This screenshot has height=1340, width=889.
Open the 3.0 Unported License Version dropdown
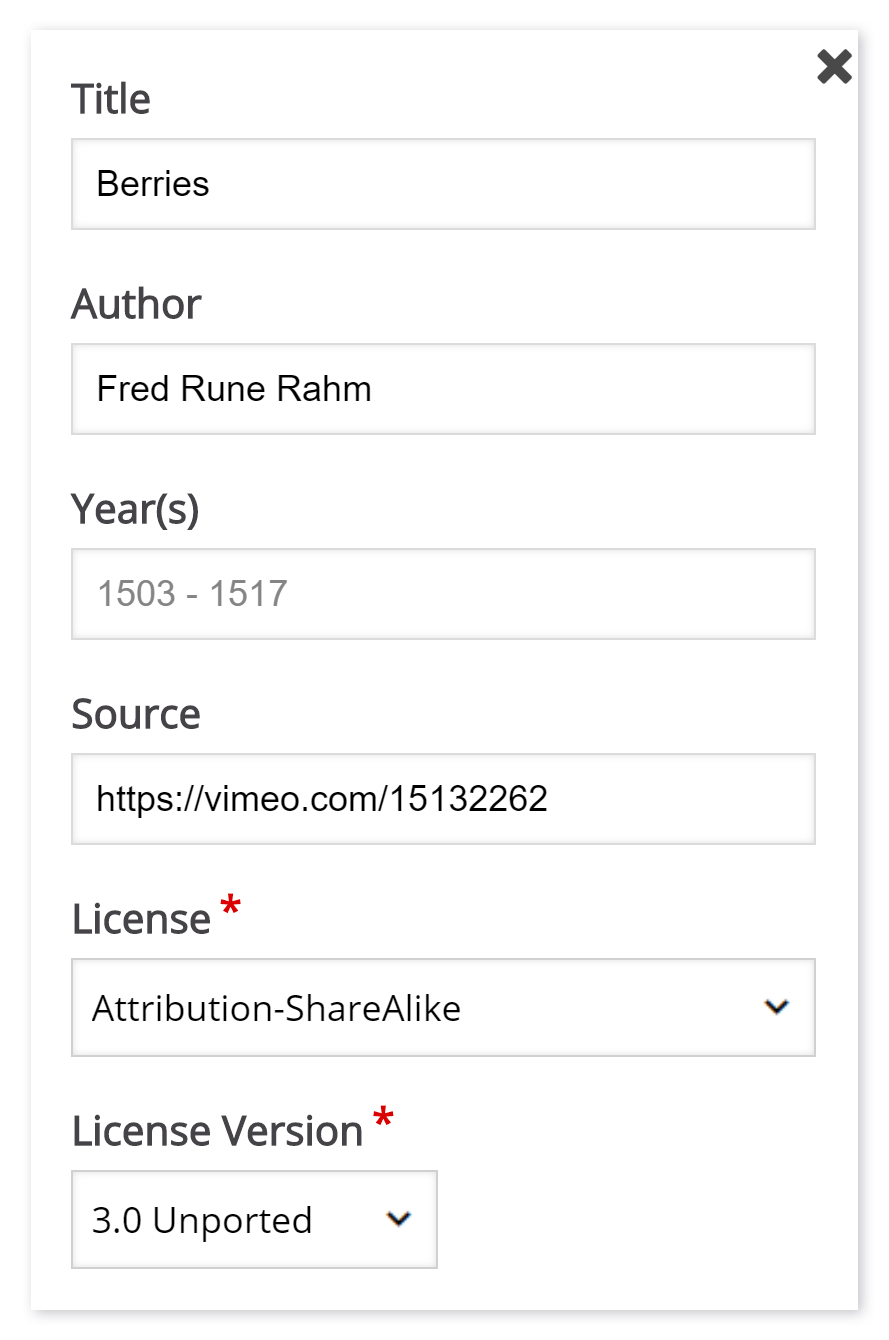click(x=254, y=1219)
